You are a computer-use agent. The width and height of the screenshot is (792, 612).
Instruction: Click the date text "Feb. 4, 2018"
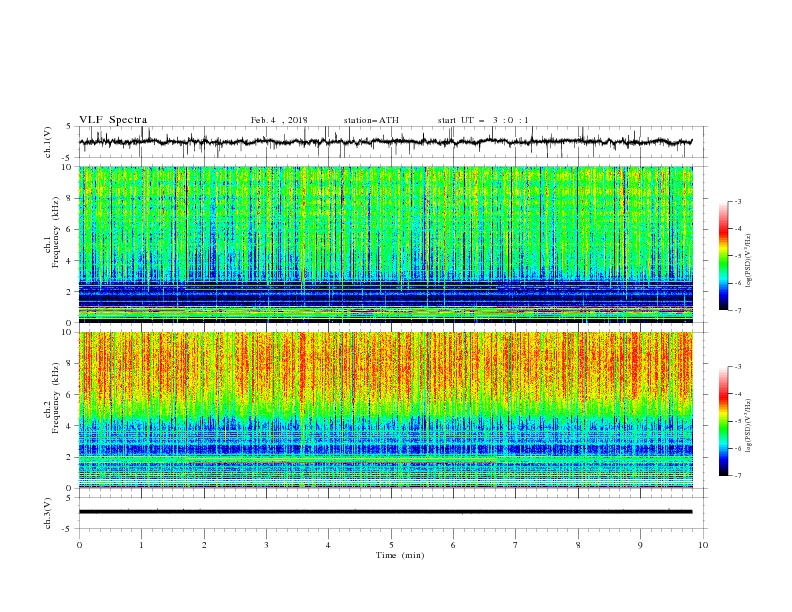coord(279,120)
